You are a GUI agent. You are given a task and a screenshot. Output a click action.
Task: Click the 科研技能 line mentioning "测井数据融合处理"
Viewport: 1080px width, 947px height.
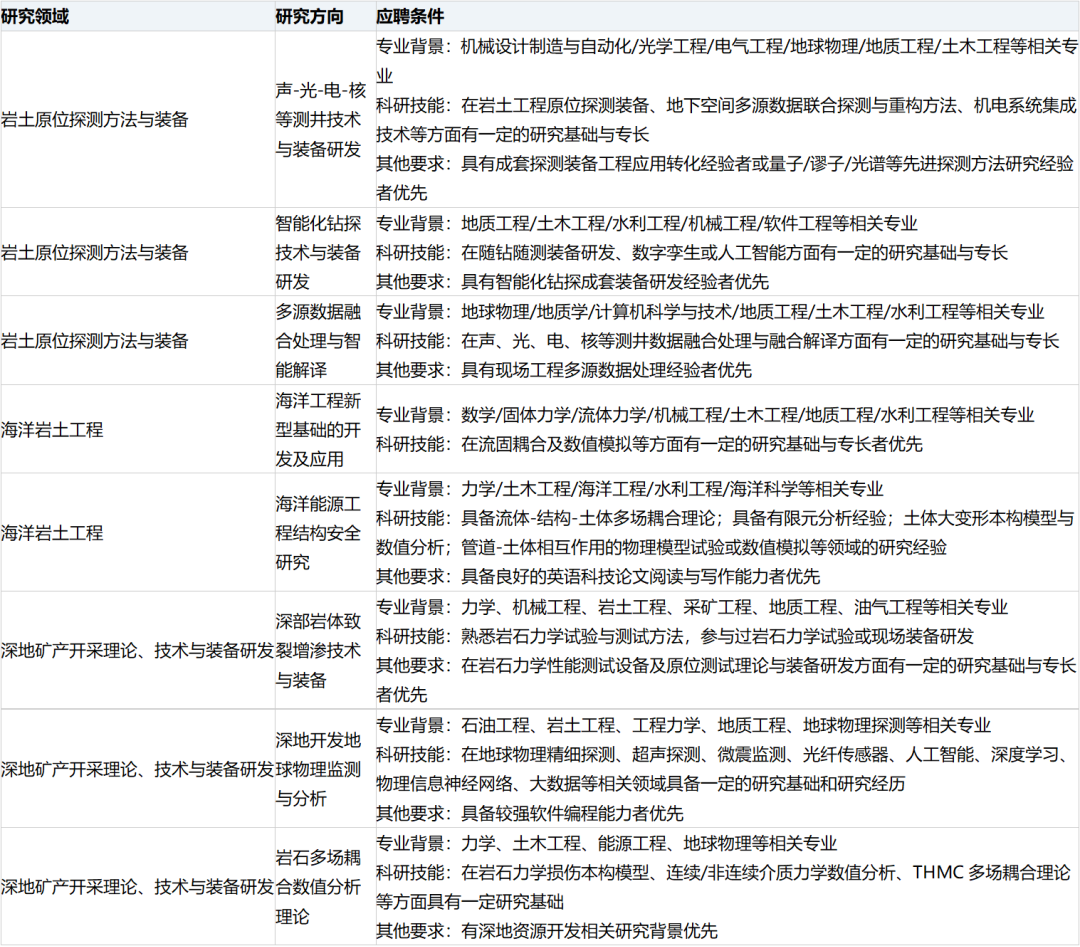pos(717,341)
